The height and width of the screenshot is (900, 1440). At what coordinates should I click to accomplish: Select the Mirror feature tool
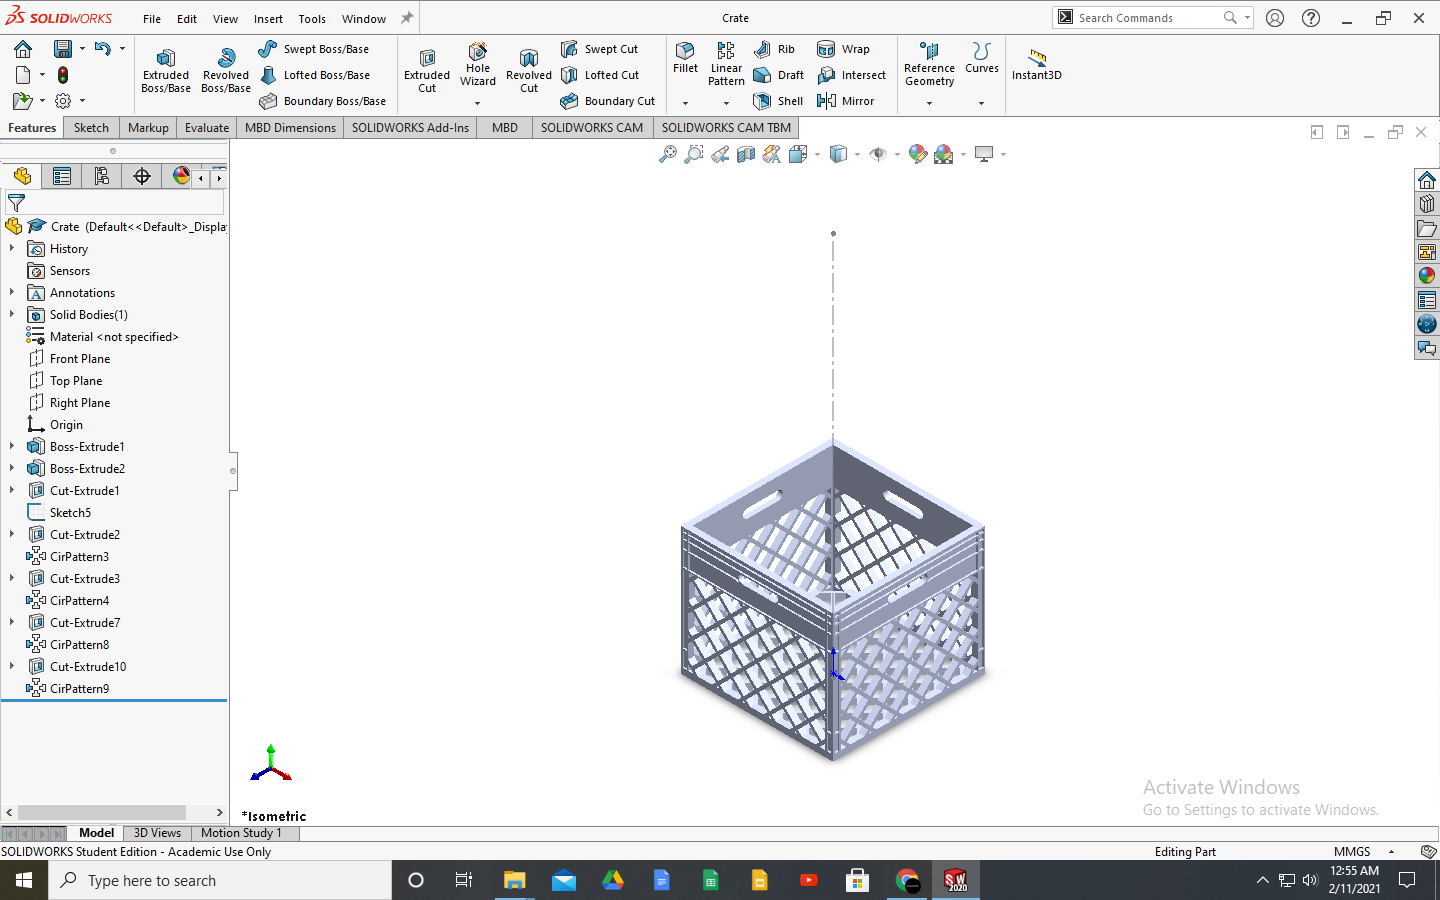(x=846, y=101)
